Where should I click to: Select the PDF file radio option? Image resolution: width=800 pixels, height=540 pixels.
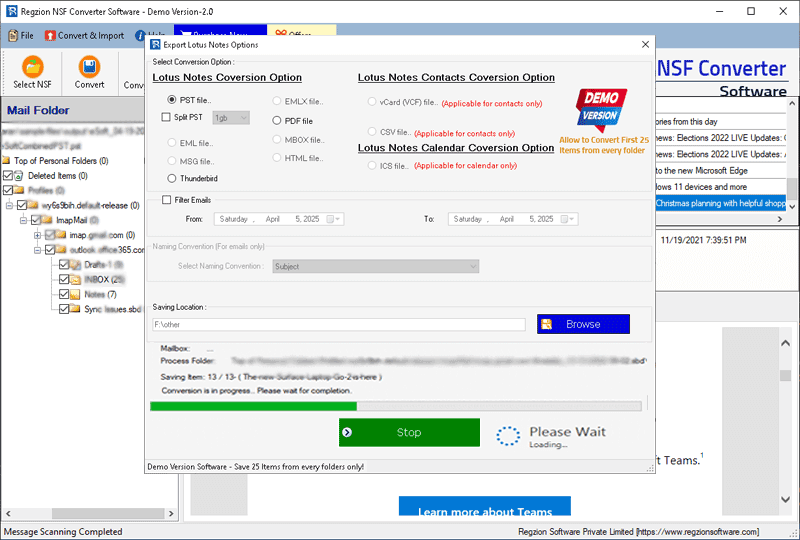[277, 120]
